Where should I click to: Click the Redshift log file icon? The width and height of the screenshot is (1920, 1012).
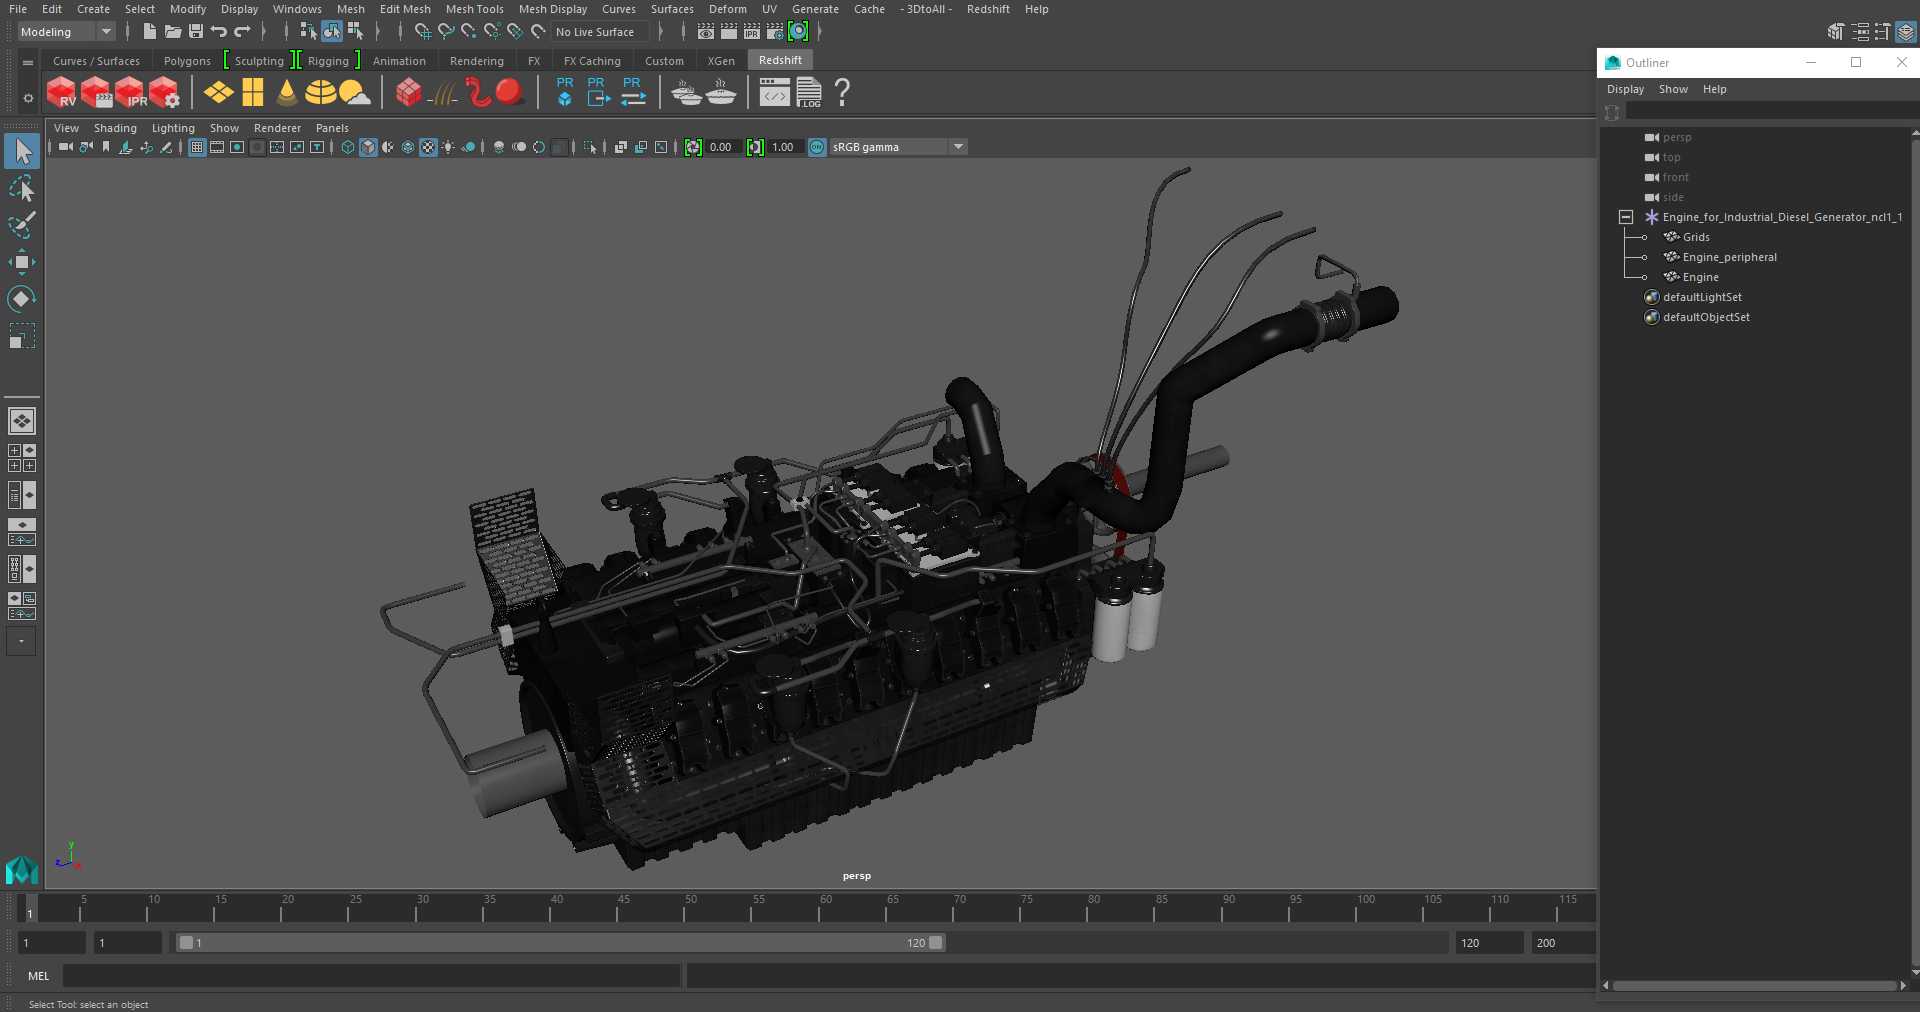click(809, 93)
